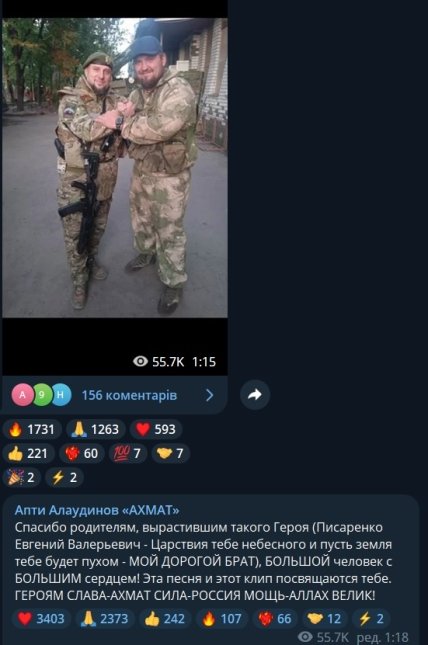Click the thumbs up reaction with 242
This screenshot has height=645, width=428.
pyautogui.click(x=165, y=619)
